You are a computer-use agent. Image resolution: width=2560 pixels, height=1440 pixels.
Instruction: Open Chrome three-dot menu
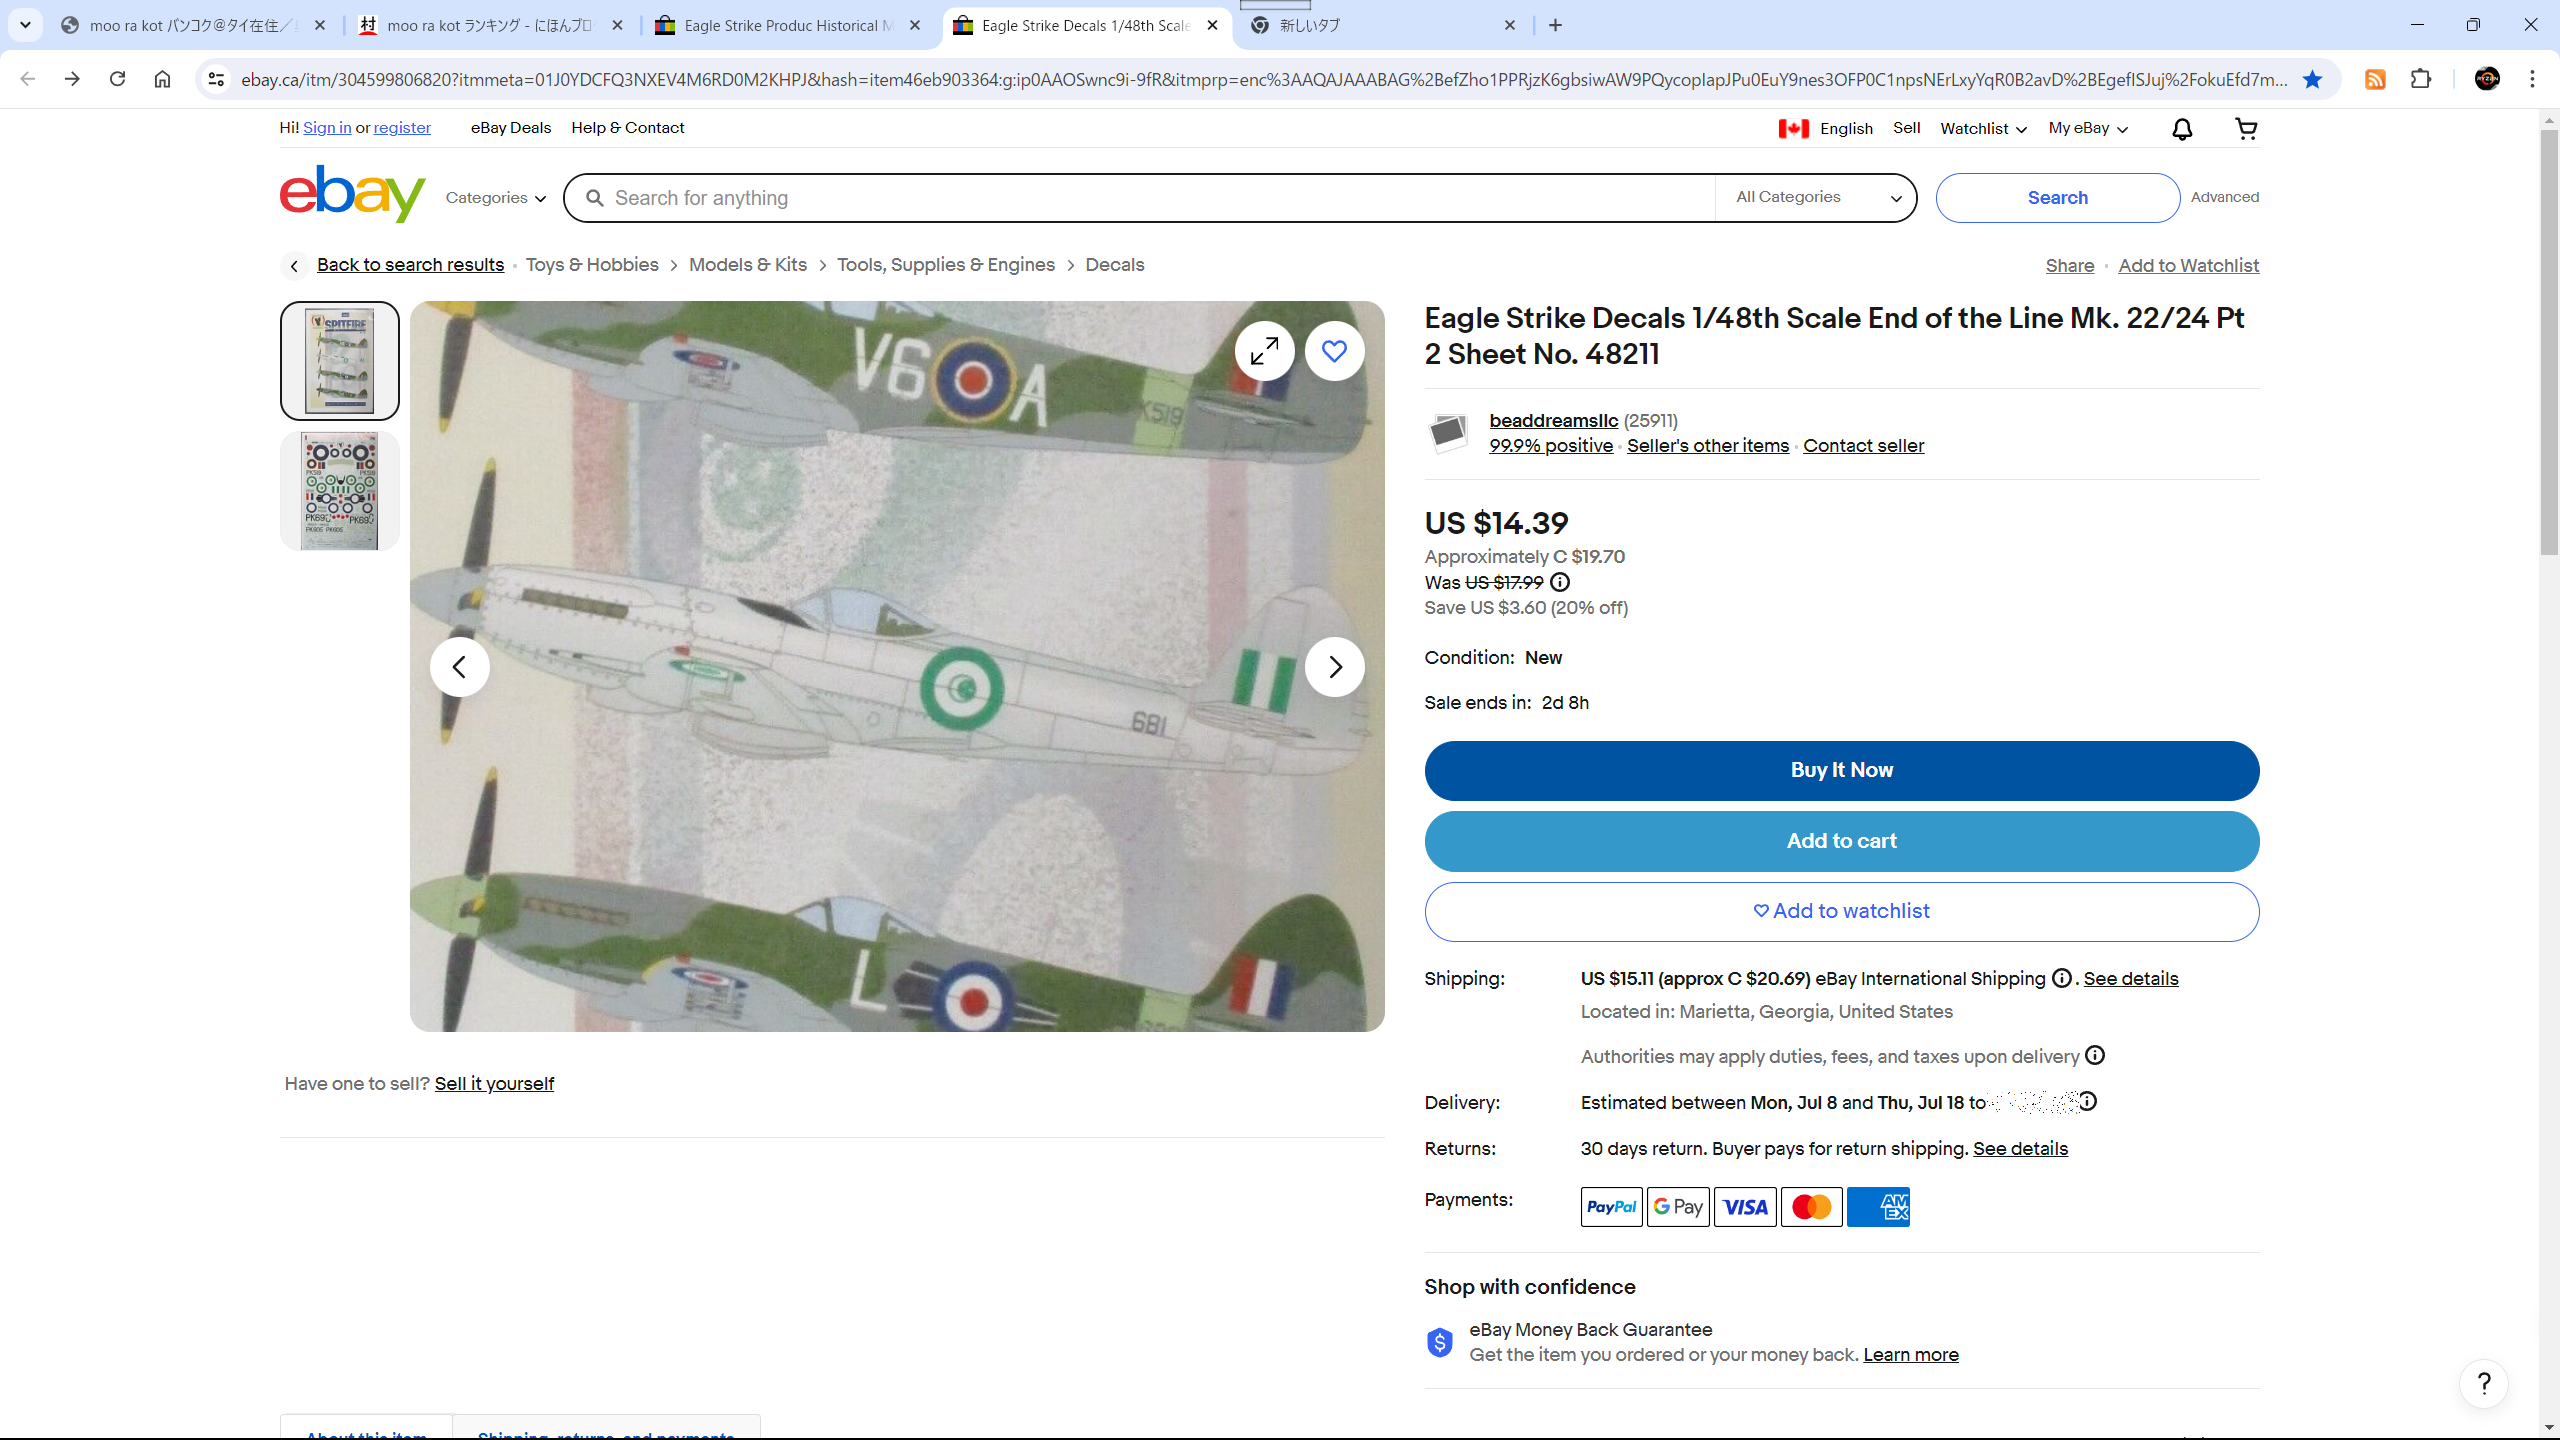2533,79
